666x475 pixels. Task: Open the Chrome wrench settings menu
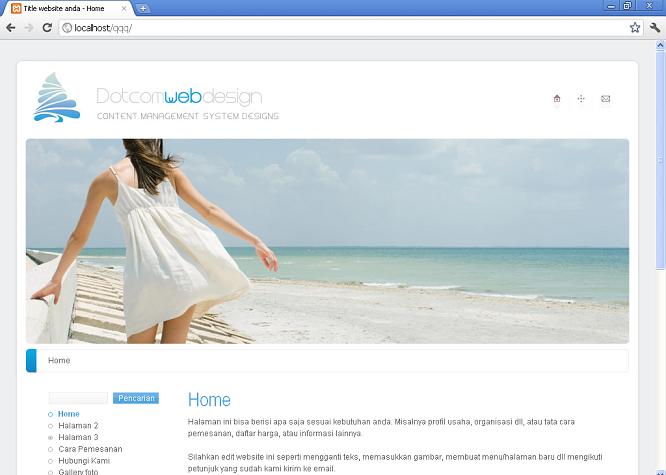(655, 28)
